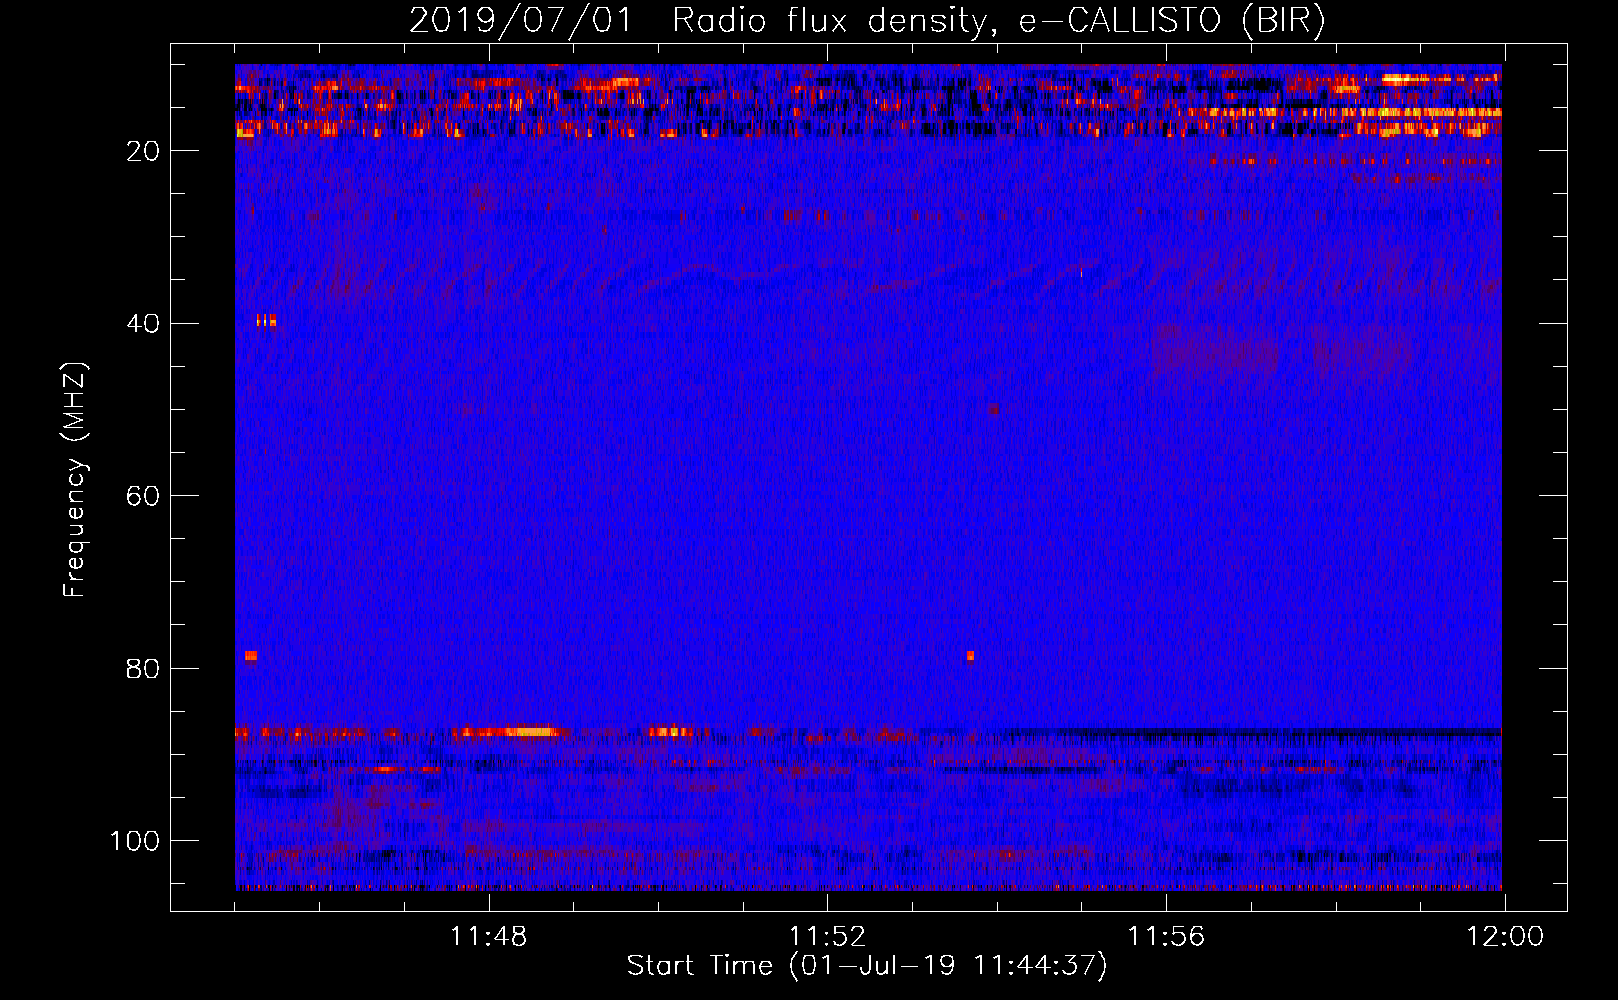Viewport: 1618px width, 1000px height.
Task: Click the red spot near 80 MHz at left edge
Action: point(251,656)
